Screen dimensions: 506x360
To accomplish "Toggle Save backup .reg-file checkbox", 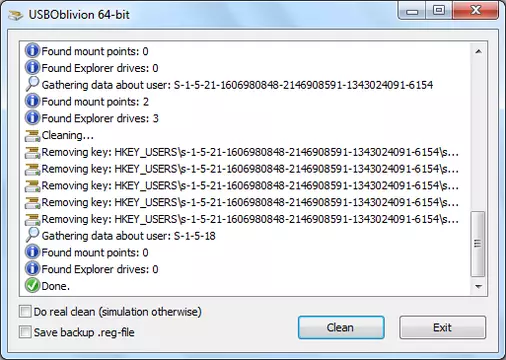I will pos(25,332).
